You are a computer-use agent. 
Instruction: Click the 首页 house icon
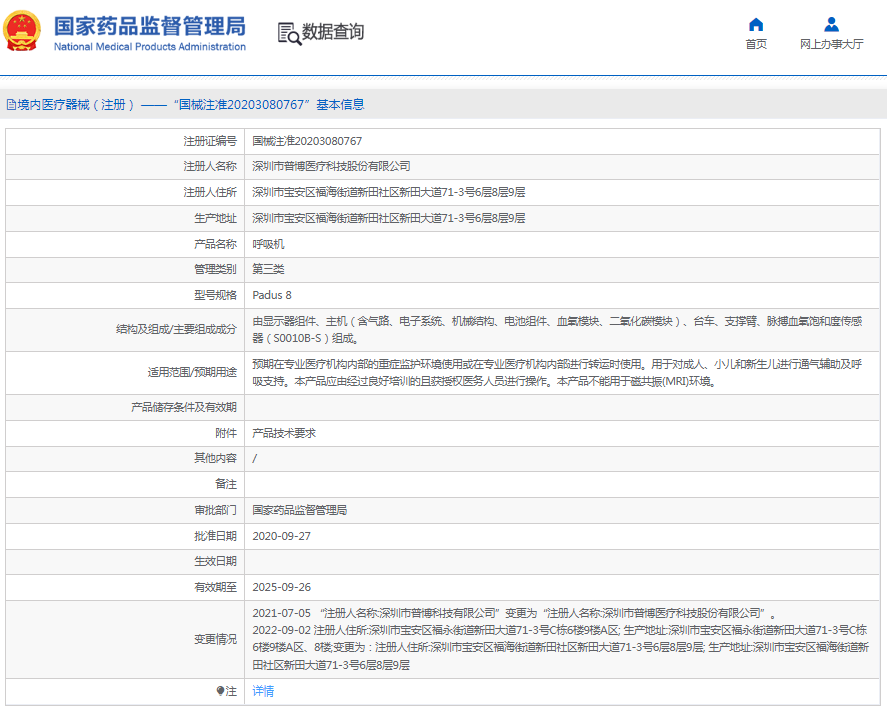756,24
